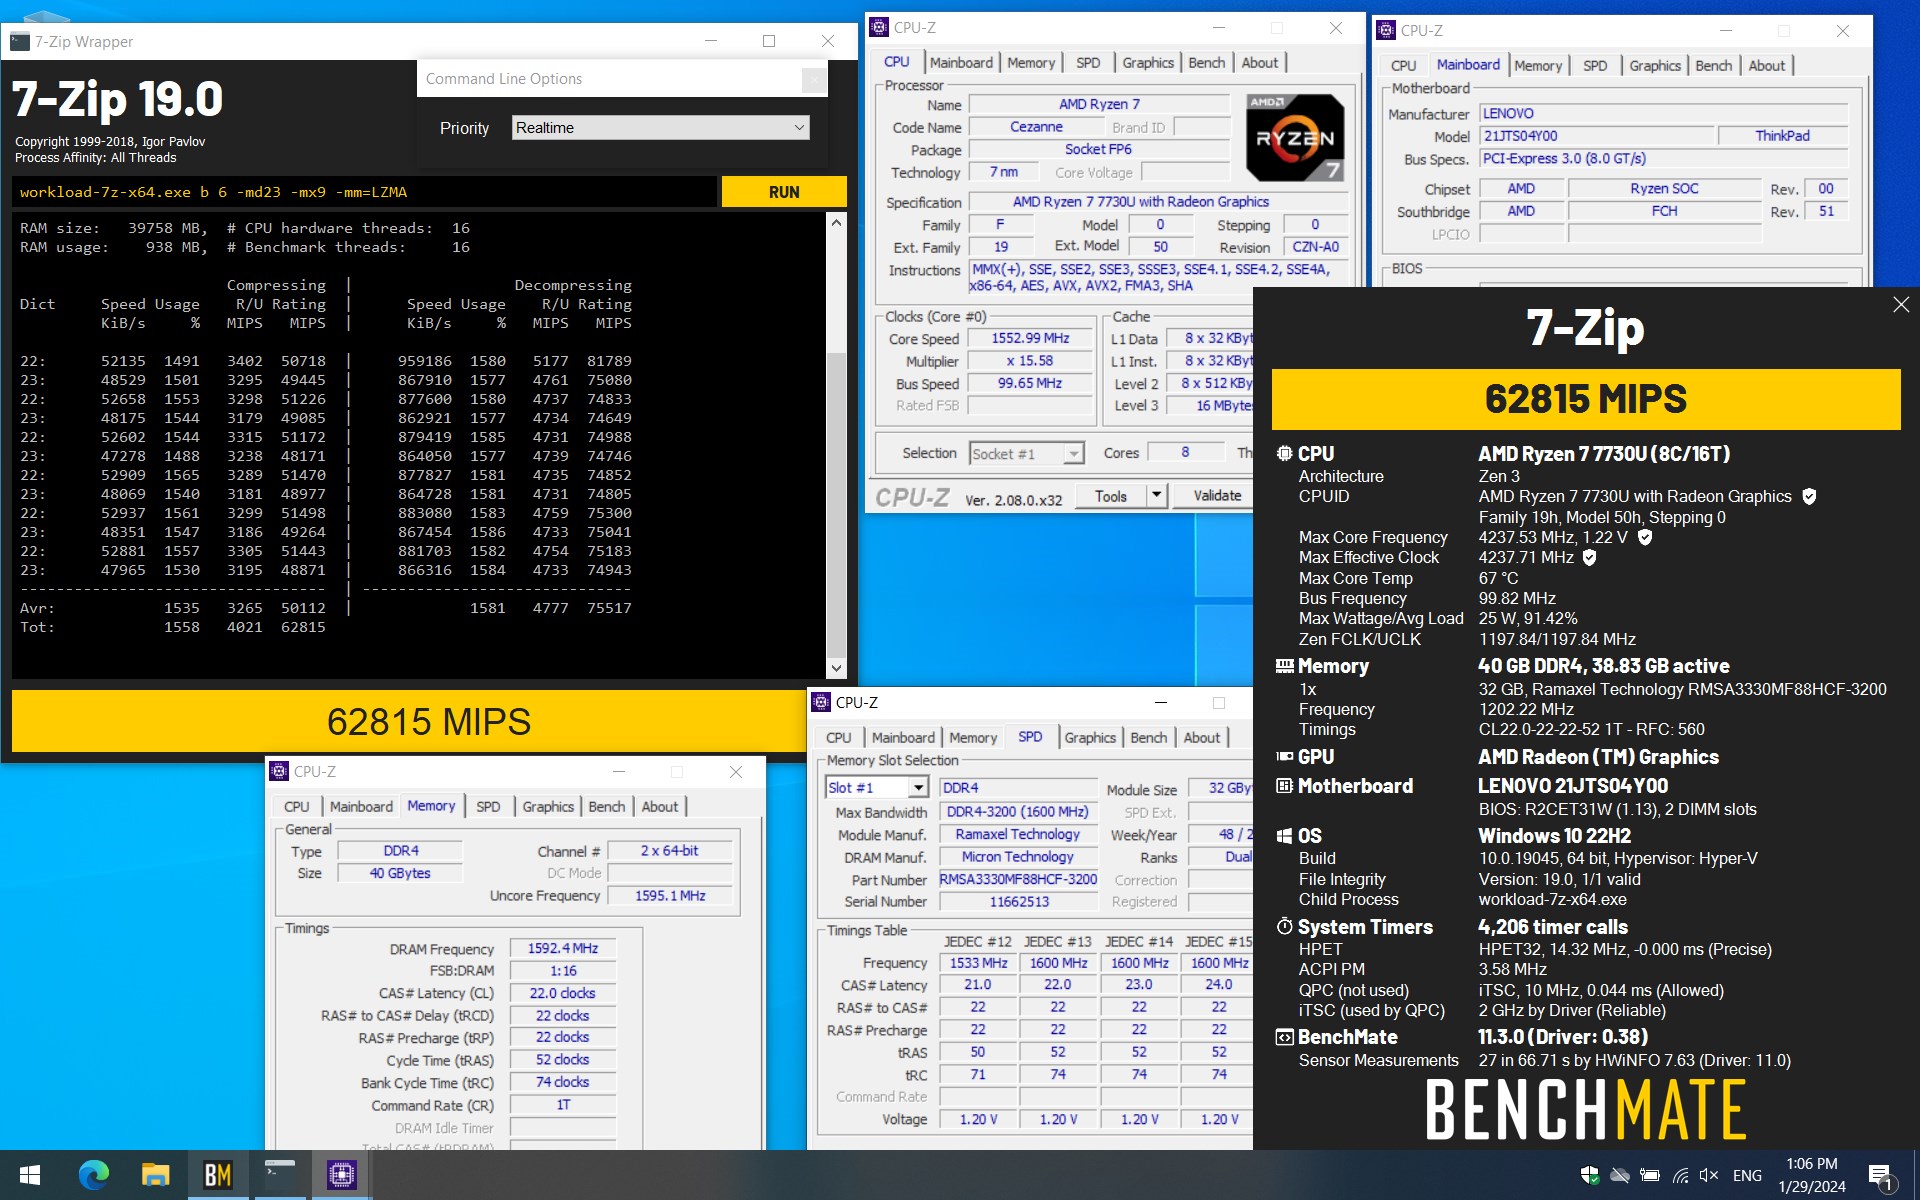
Task: Click the Max Core Frequency verified shield icon
Action: pos(1644,537)
